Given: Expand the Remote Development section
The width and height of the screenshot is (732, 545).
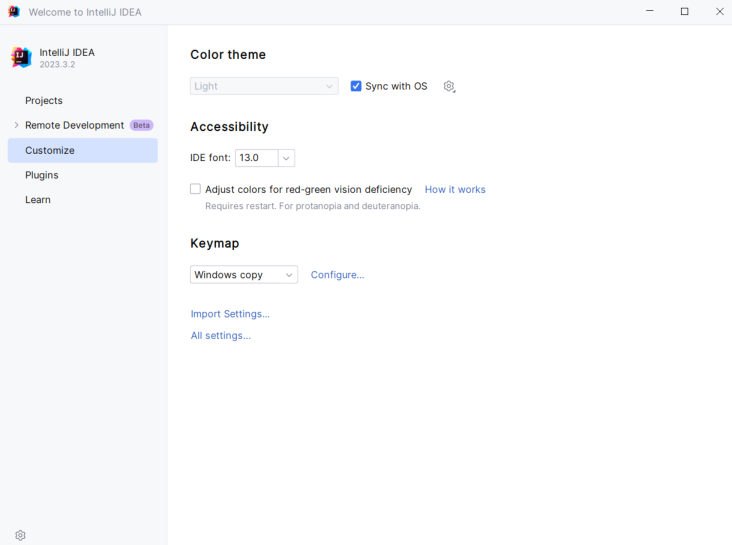Looking at the screenshot, I should (x=16, y=125).
